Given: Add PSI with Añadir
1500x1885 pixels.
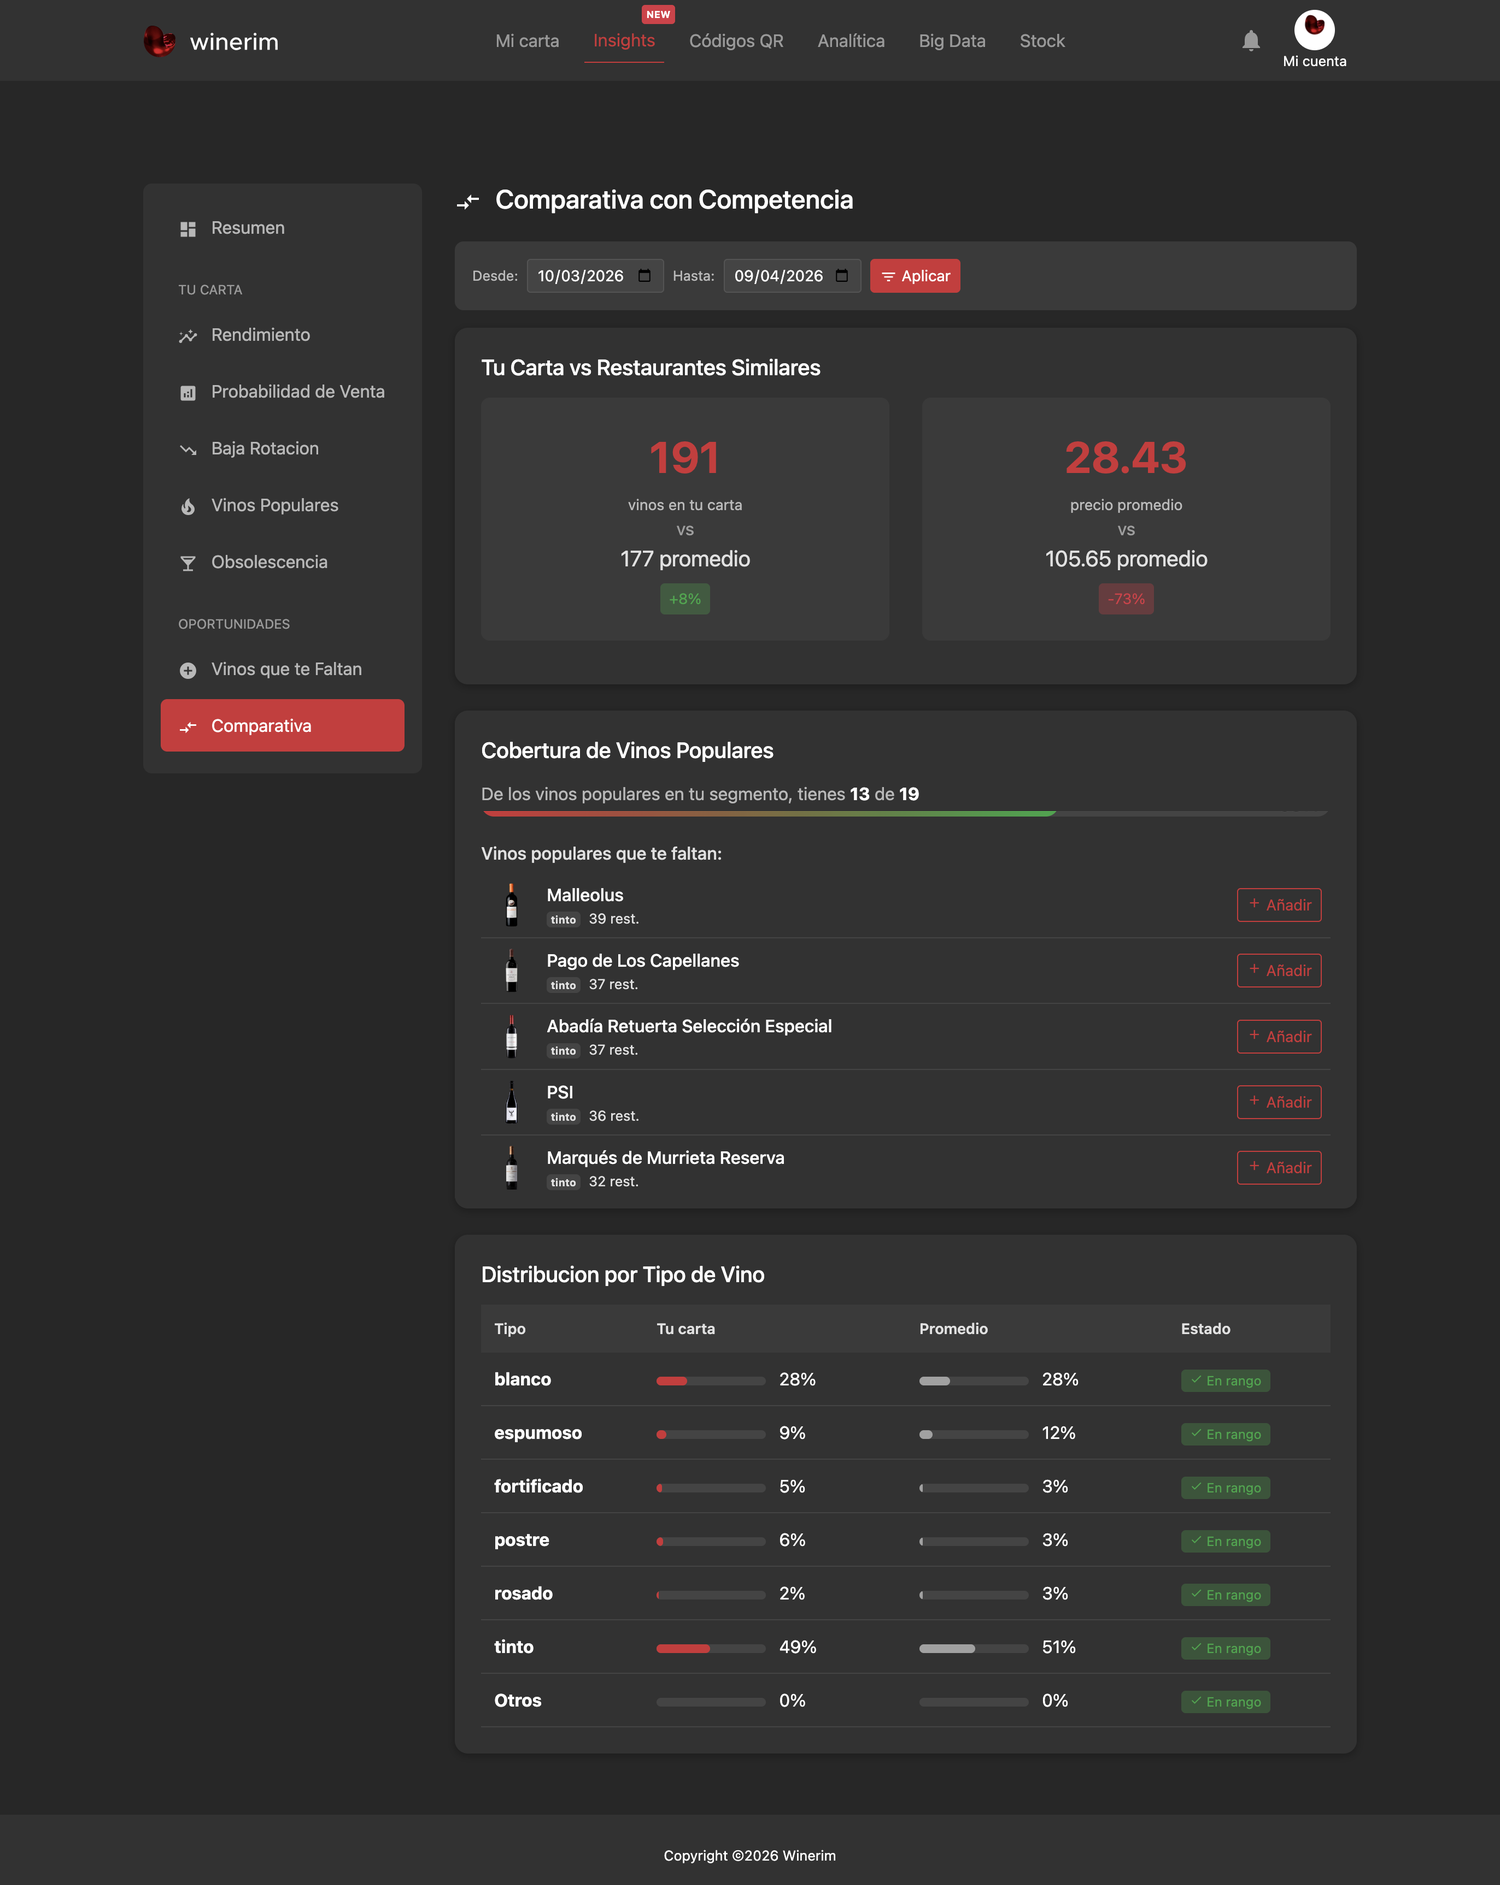Looking at the screenshot, I should 1279,1102.
